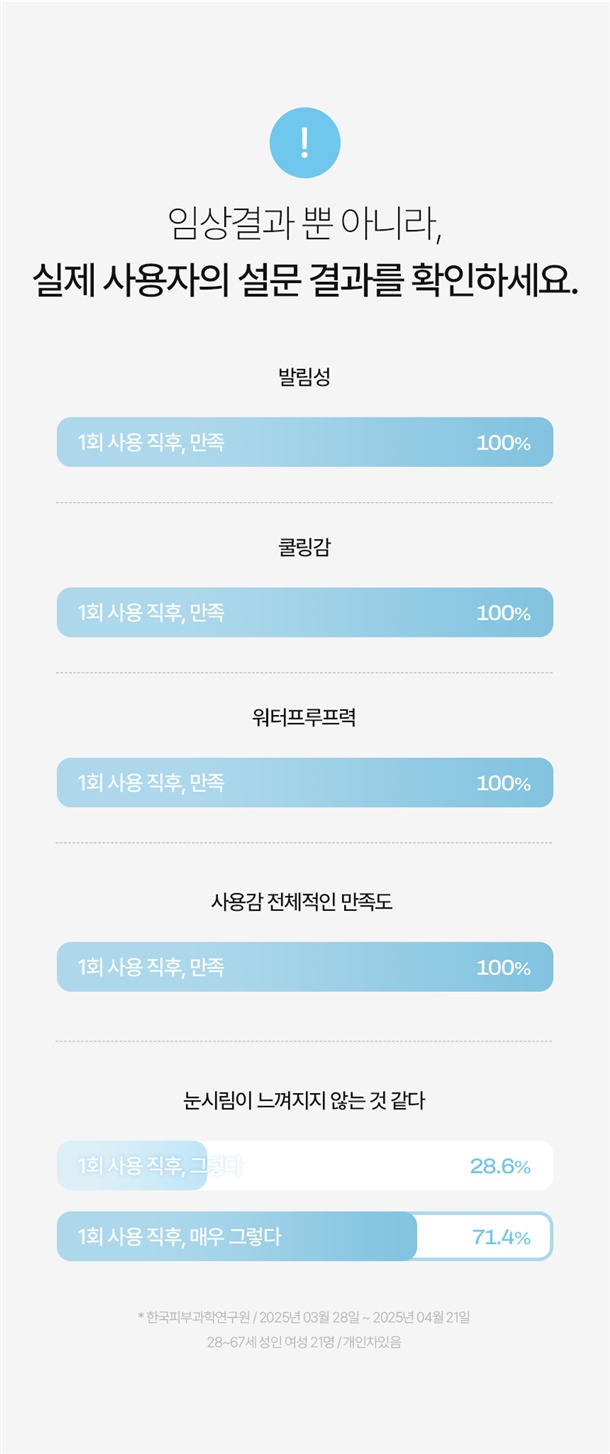Click the '1회 사용 직후, 매우 그렇다' bar label
Viewport: 610px width, 1454px height.
(x=180, y=1237)
